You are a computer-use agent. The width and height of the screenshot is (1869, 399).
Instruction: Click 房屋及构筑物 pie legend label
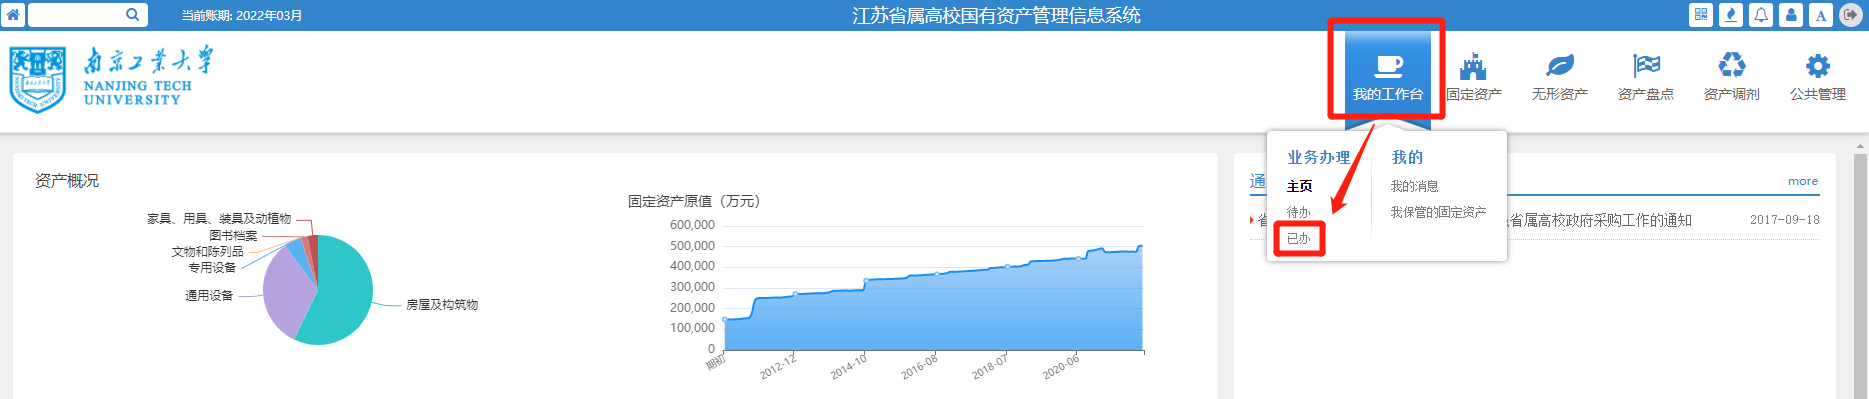coord(442,304)
